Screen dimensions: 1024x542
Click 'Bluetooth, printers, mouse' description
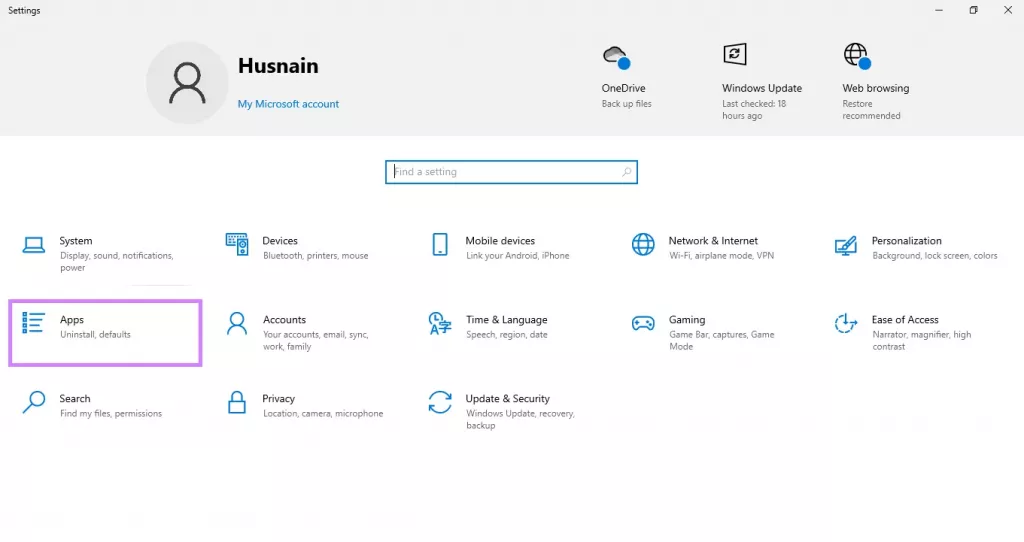click(315, 255)
